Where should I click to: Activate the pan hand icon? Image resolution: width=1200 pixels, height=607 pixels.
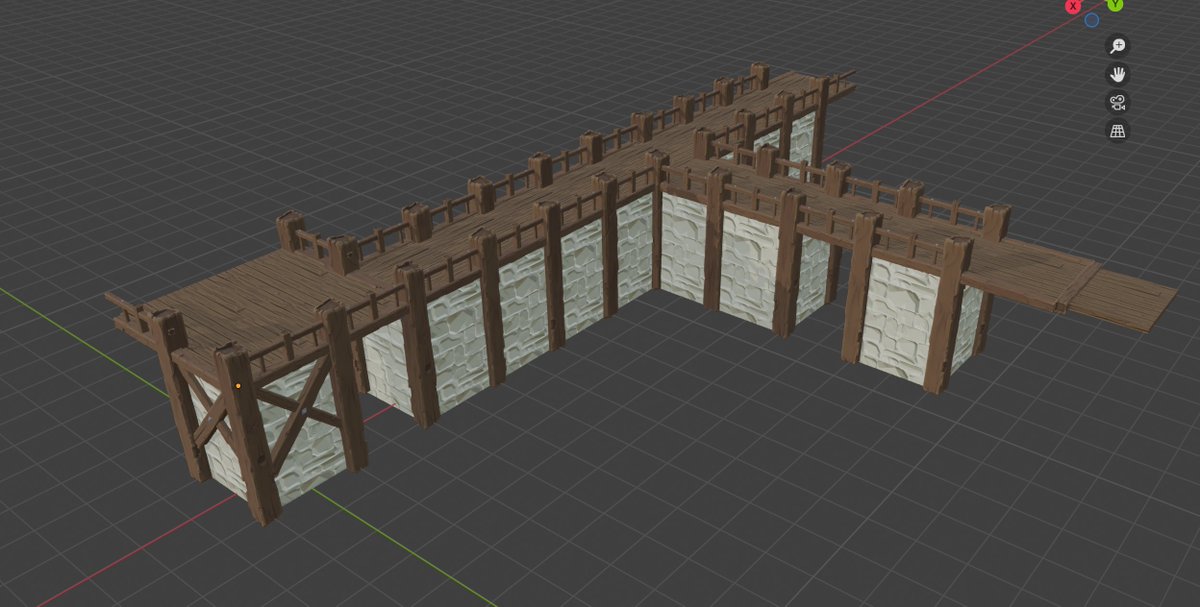[x=1117, y=74]
